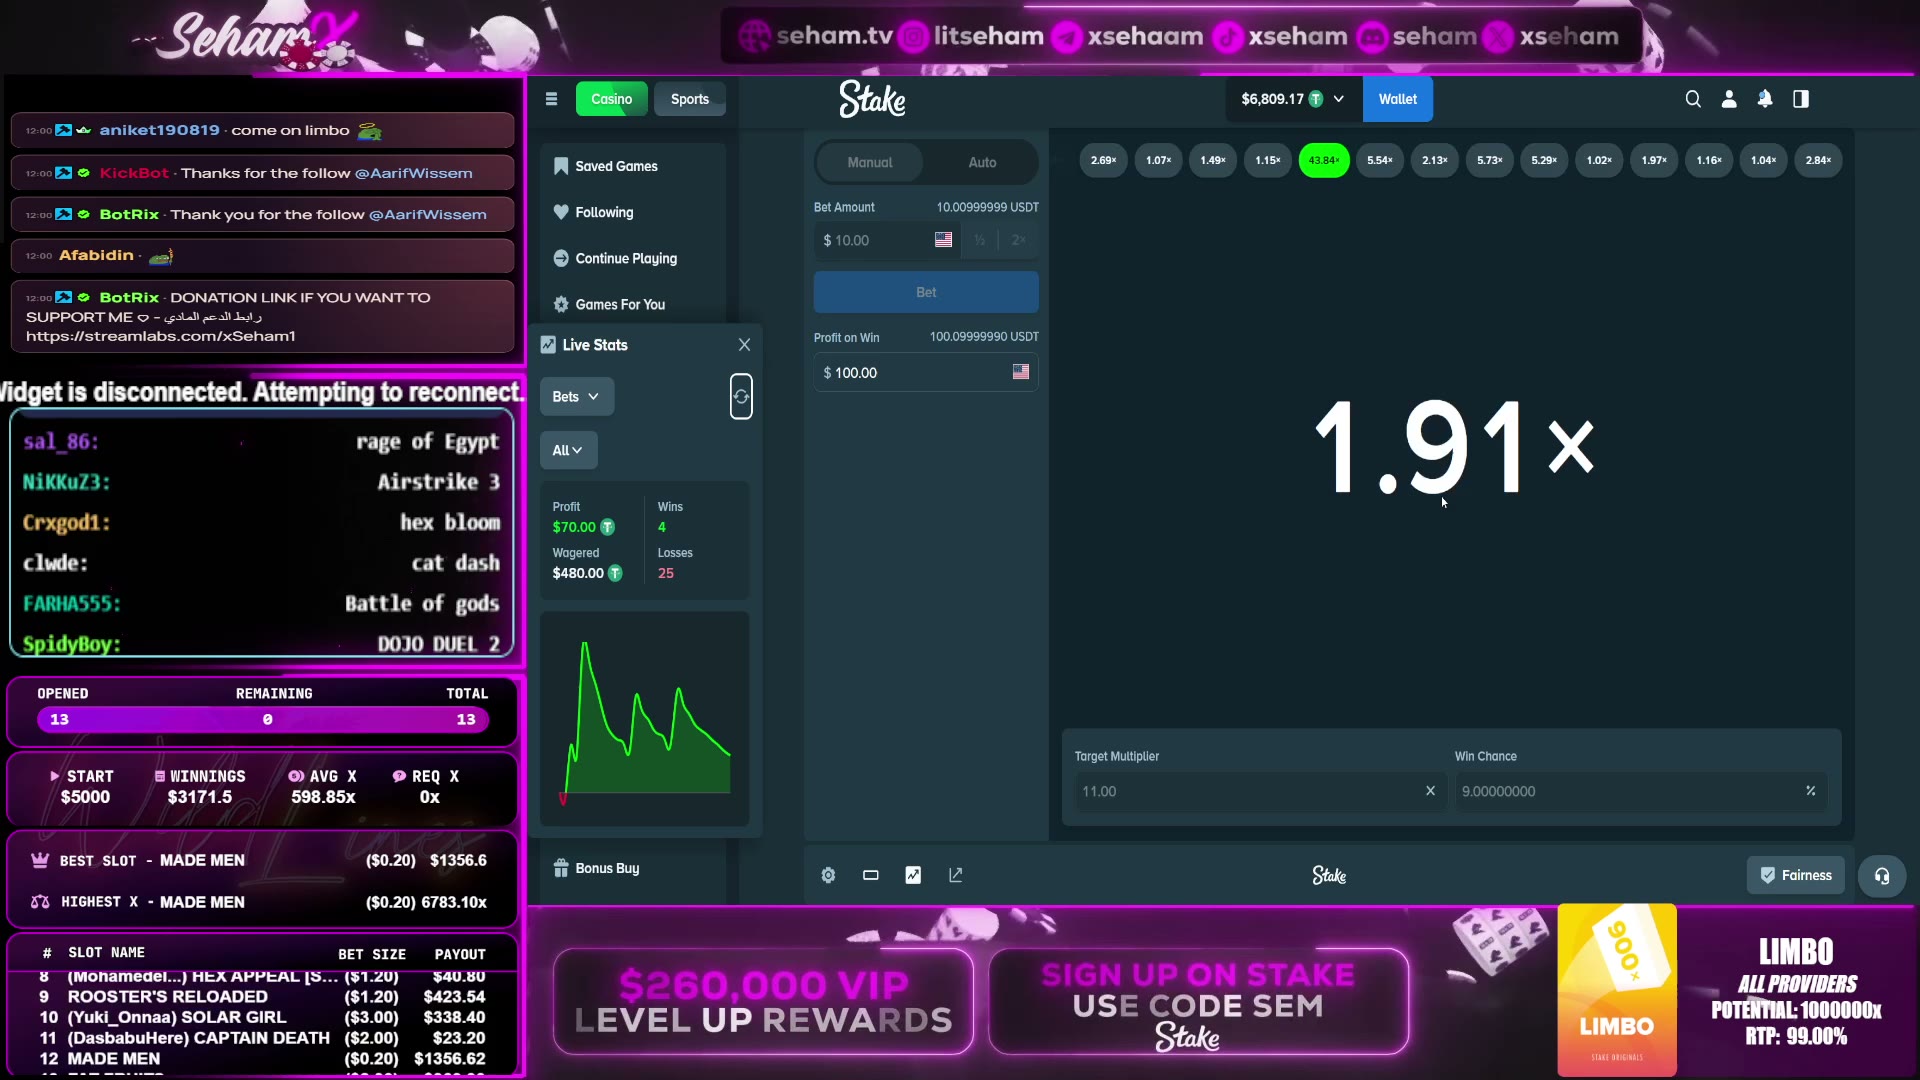Click the Live Stats chart header icon
1920x1080 pixels.
point(548,345)
